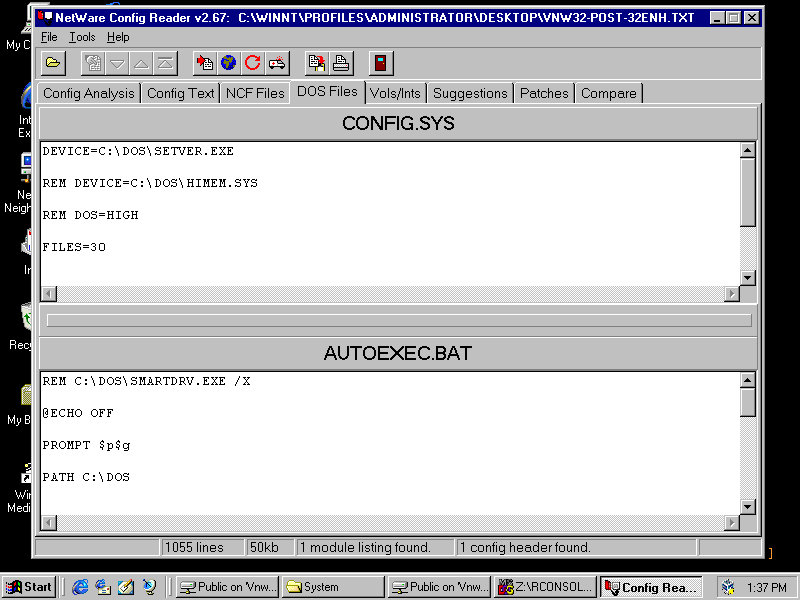800x600 pixels.
Task: Click the REM DOS=HIGH line
Action: click(x=90, y=215)
